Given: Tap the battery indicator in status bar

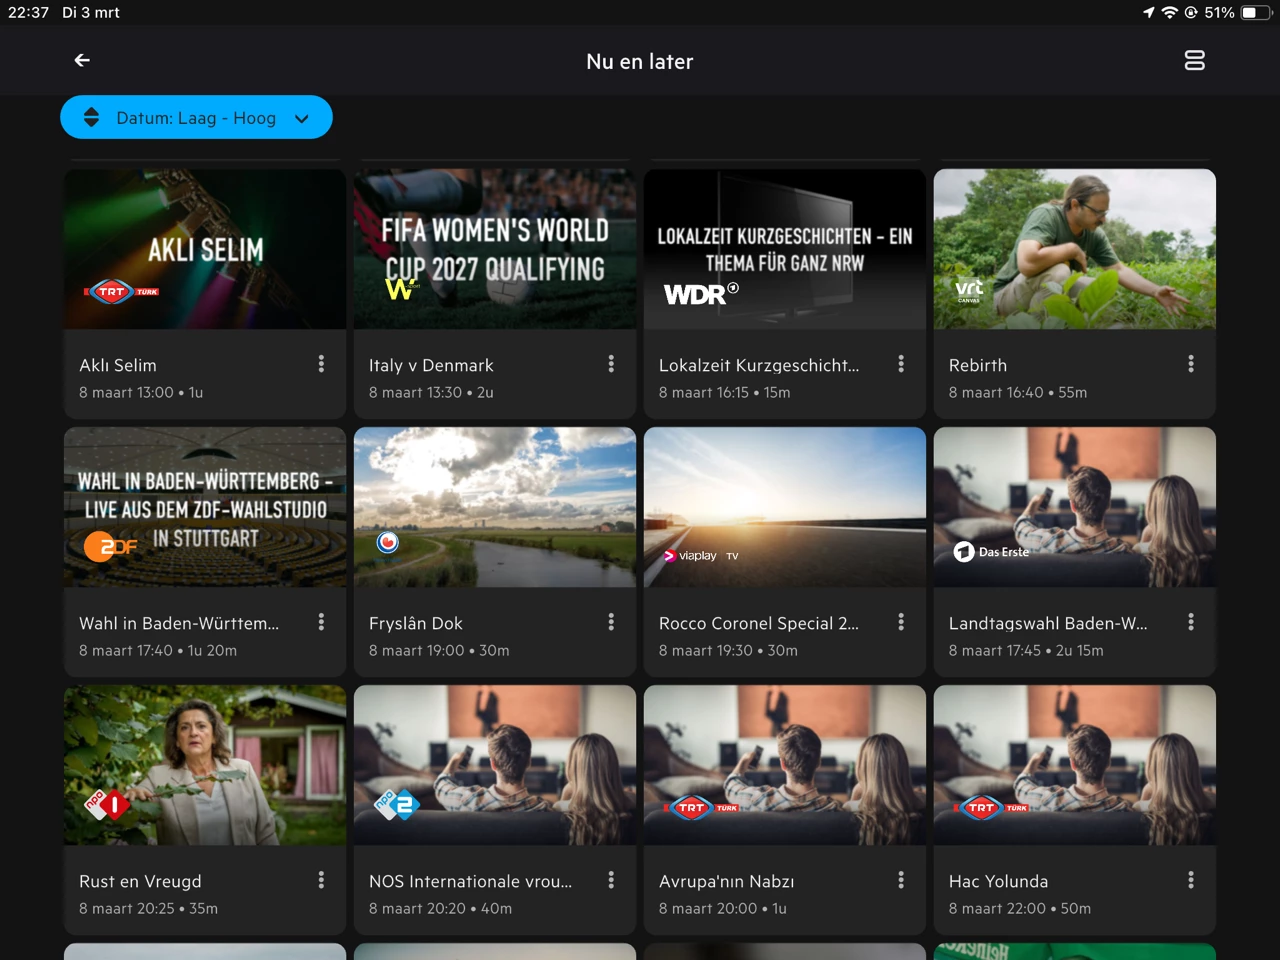Looking at the screenshot, I should (1254, 13).
